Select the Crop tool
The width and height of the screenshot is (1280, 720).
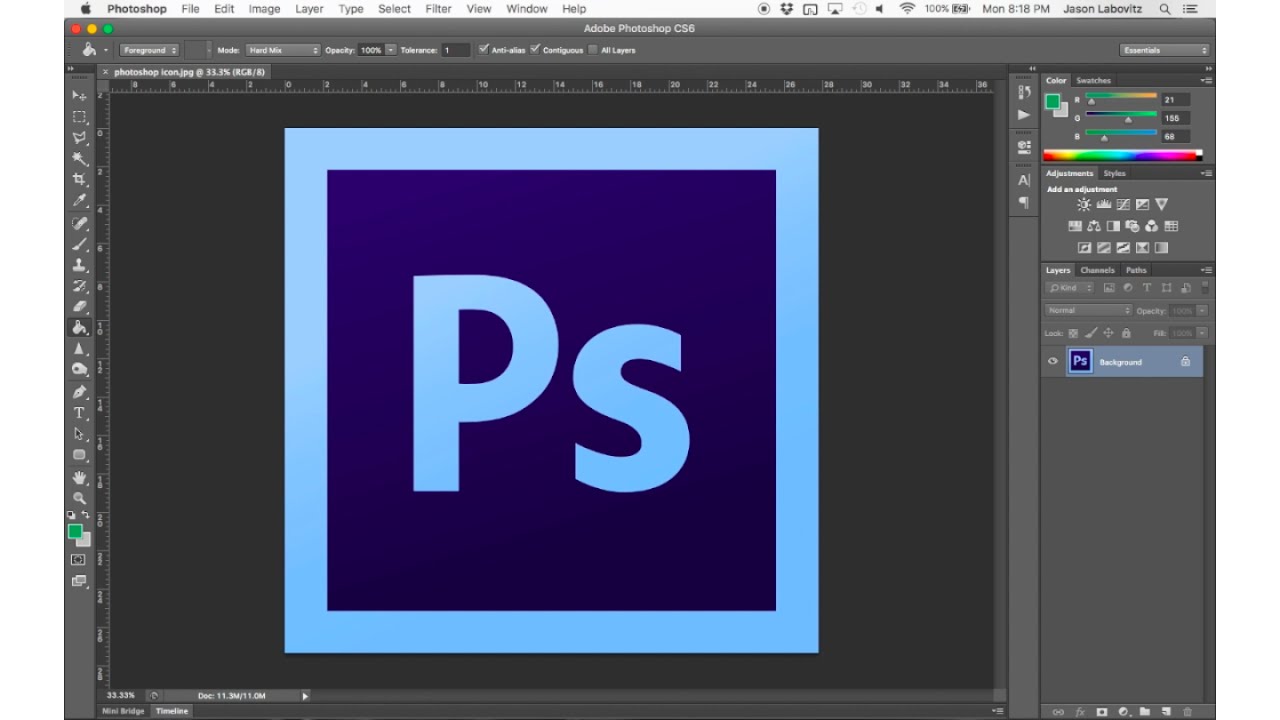click(x=79, y=180)
